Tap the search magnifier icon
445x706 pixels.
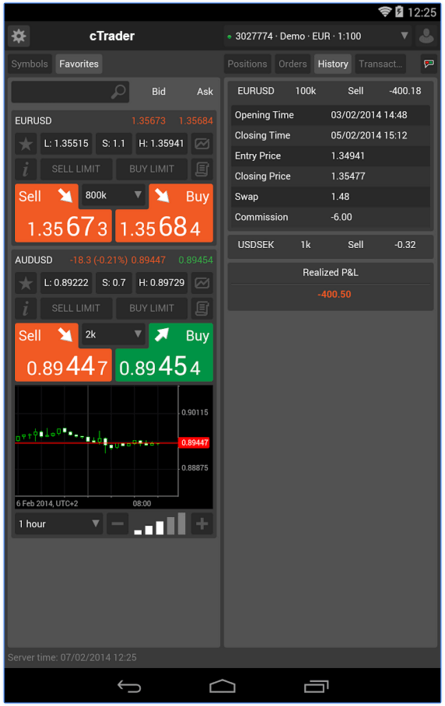click(118, 91)
